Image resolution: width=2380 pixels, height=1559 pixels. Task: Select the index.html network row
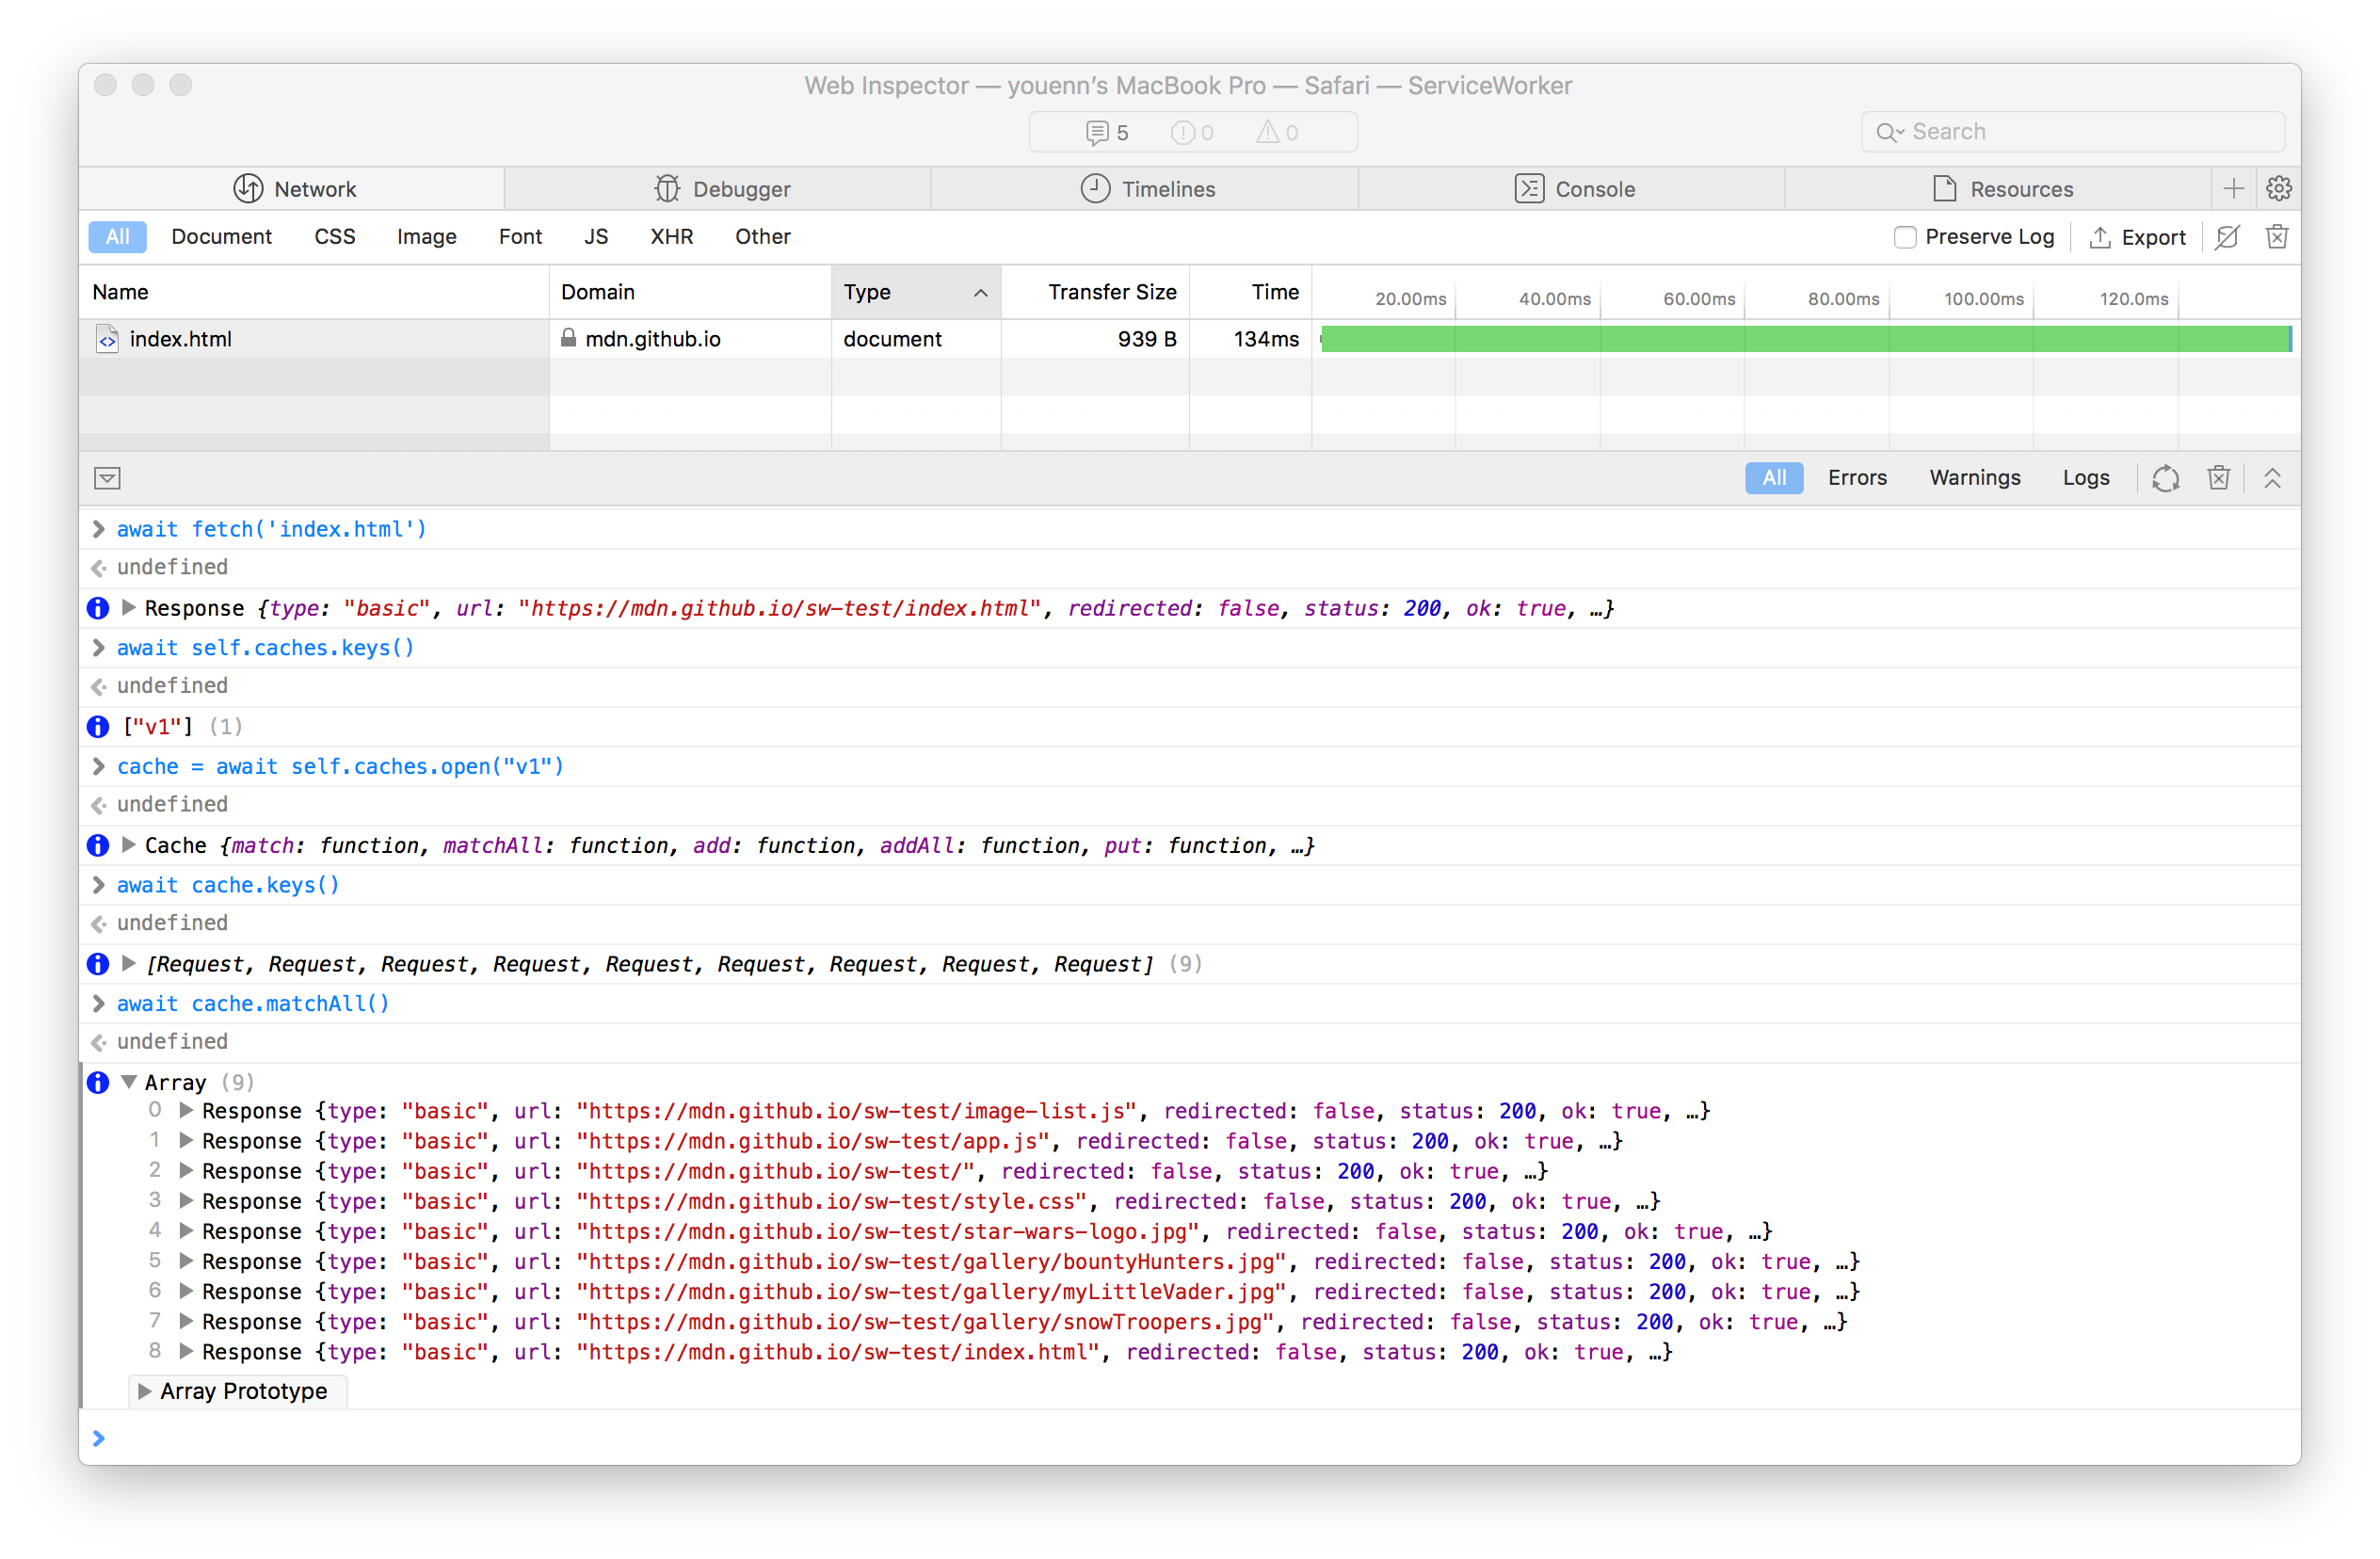tap(1190, 339)
